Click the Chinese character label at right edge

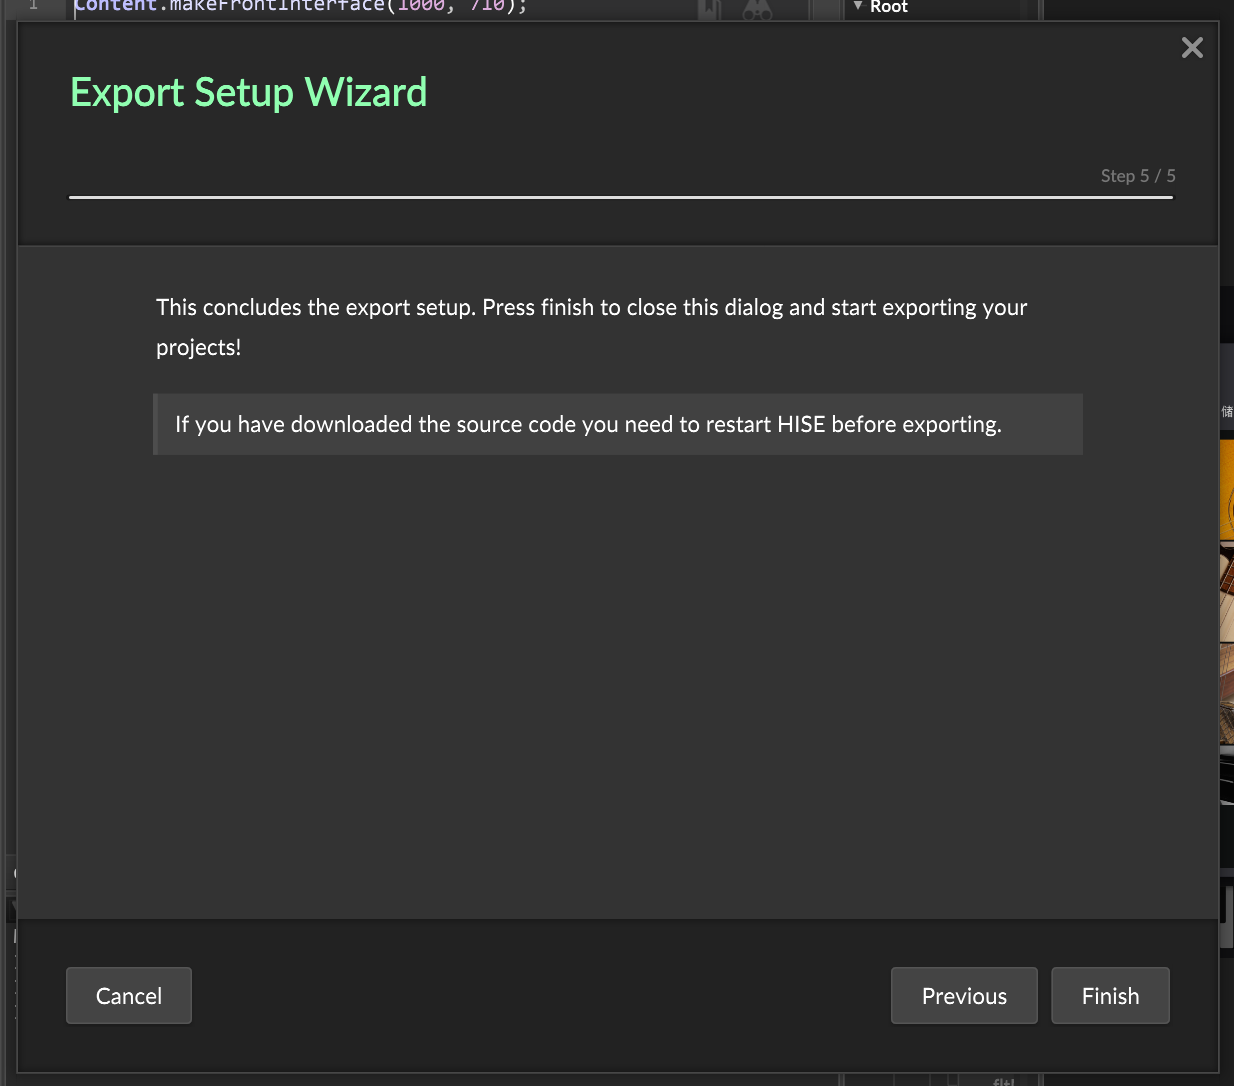(1227, 411)
